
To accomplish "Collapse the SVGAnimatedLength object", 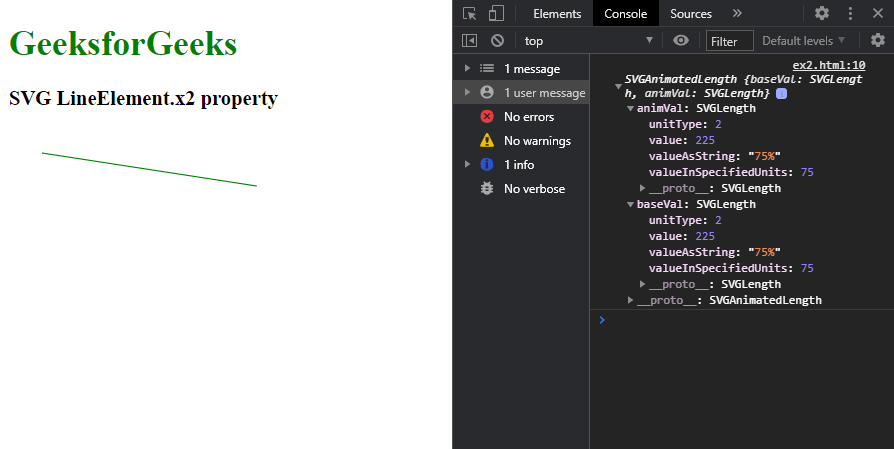I will [x=618, y=87].
